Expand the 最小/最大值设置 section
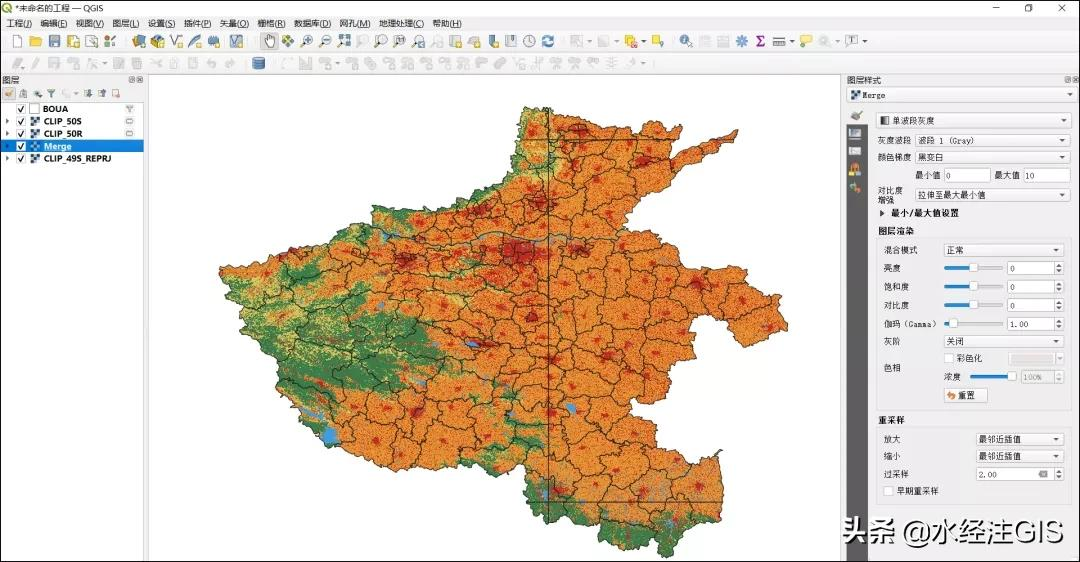 pos(883,213)
